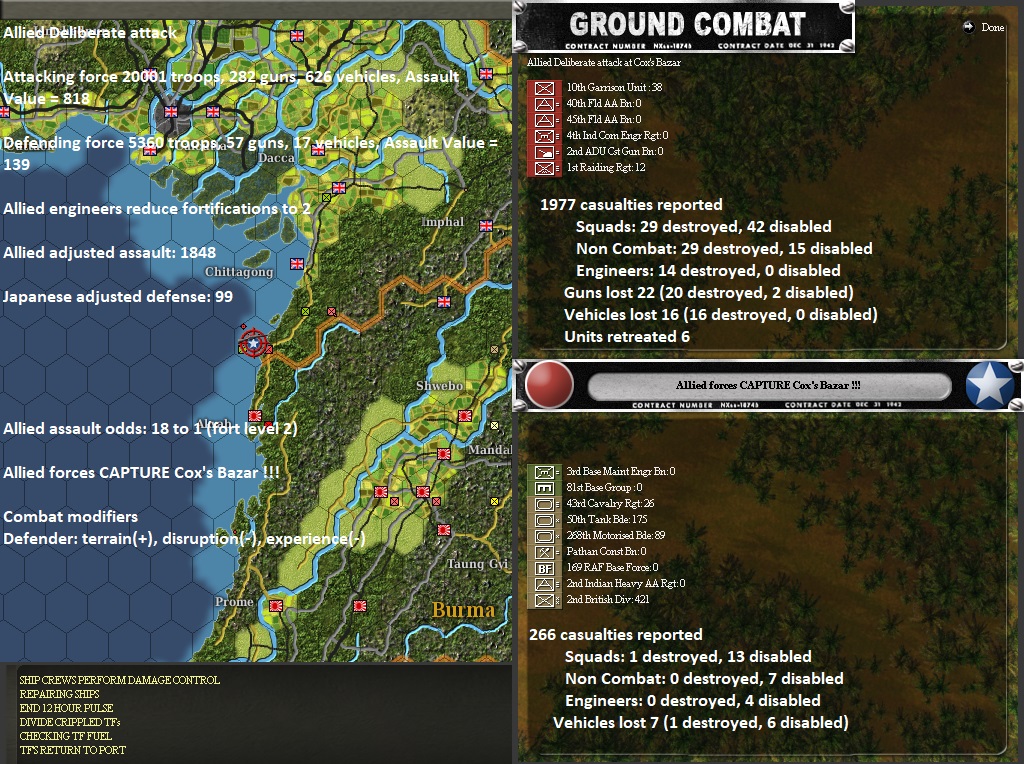Click the Done button
1024x764 pixels.
[x=984, y=27]
